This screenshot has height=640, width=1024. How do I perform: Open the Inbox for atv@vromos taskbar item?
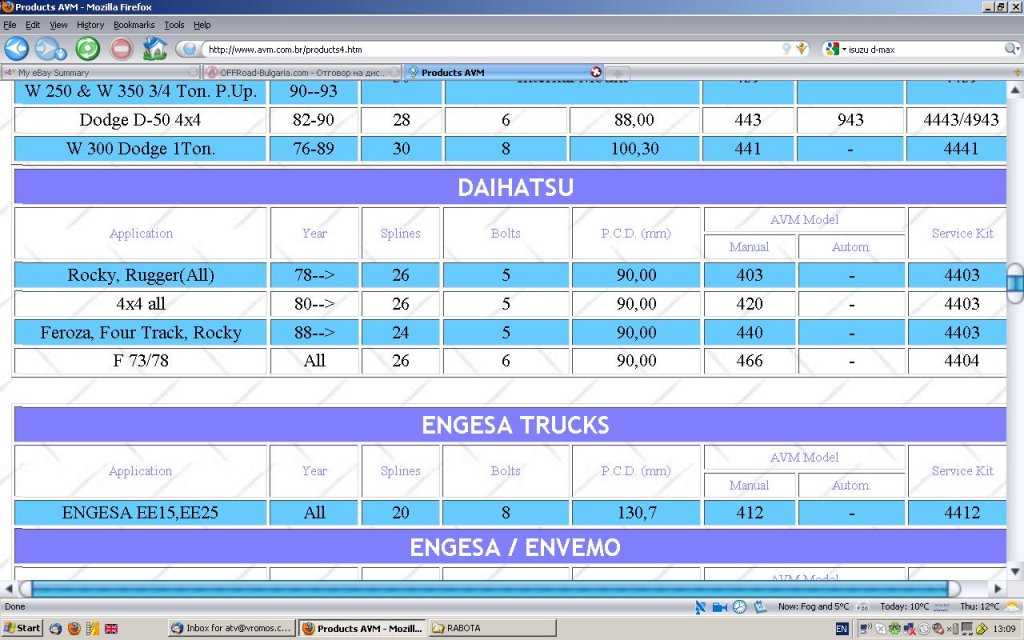(x=232, y=628)
